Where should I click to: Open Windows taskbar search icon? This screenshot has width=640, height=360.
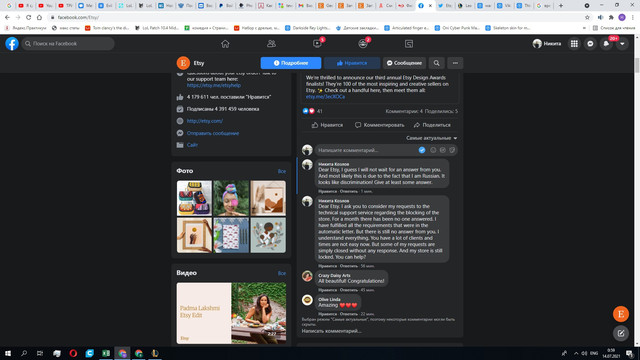point(24,353)
